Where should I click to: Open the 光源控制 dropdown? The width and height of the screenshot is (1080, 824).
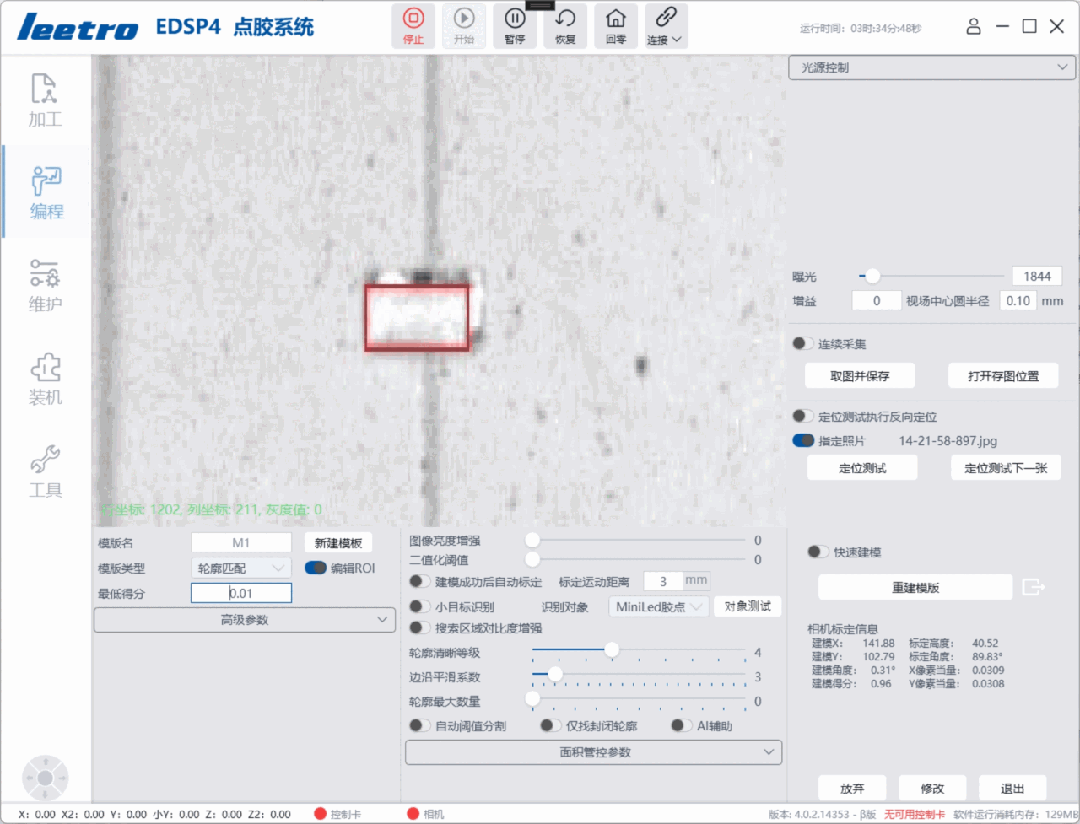931,68
